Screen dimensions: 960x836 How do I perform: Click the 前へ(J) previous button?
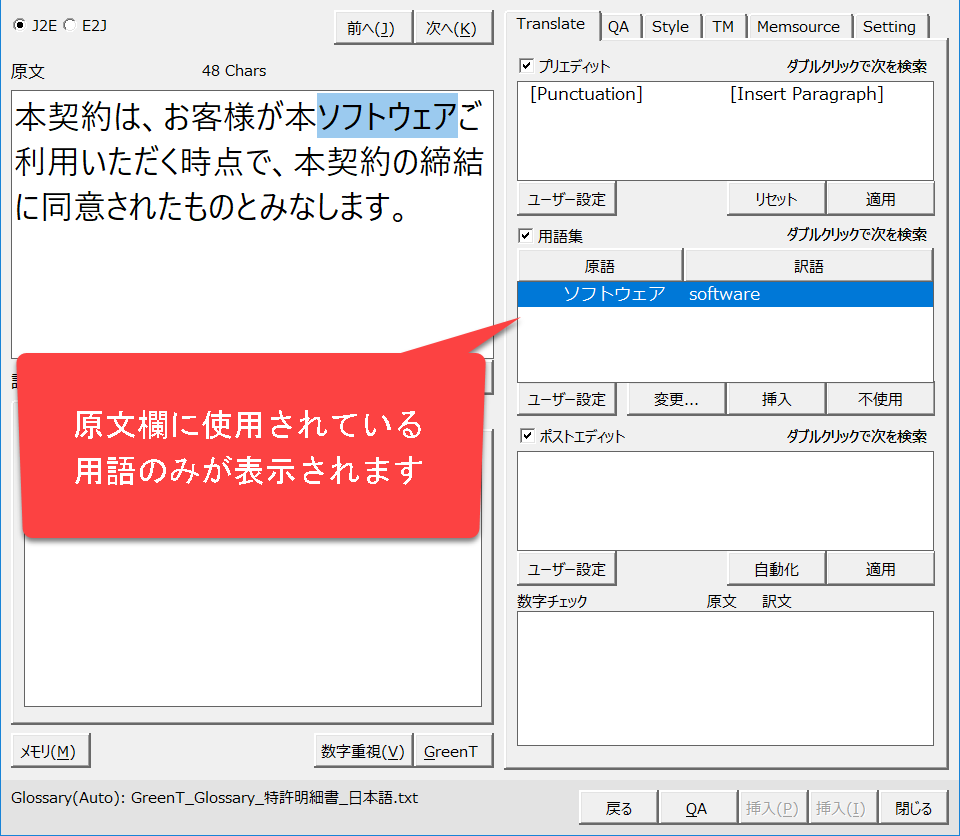(372, 28)
